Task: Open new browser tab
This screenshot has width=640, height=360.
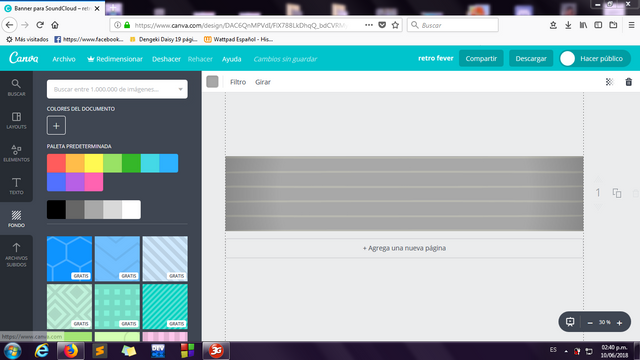Action: pos(113,8)
